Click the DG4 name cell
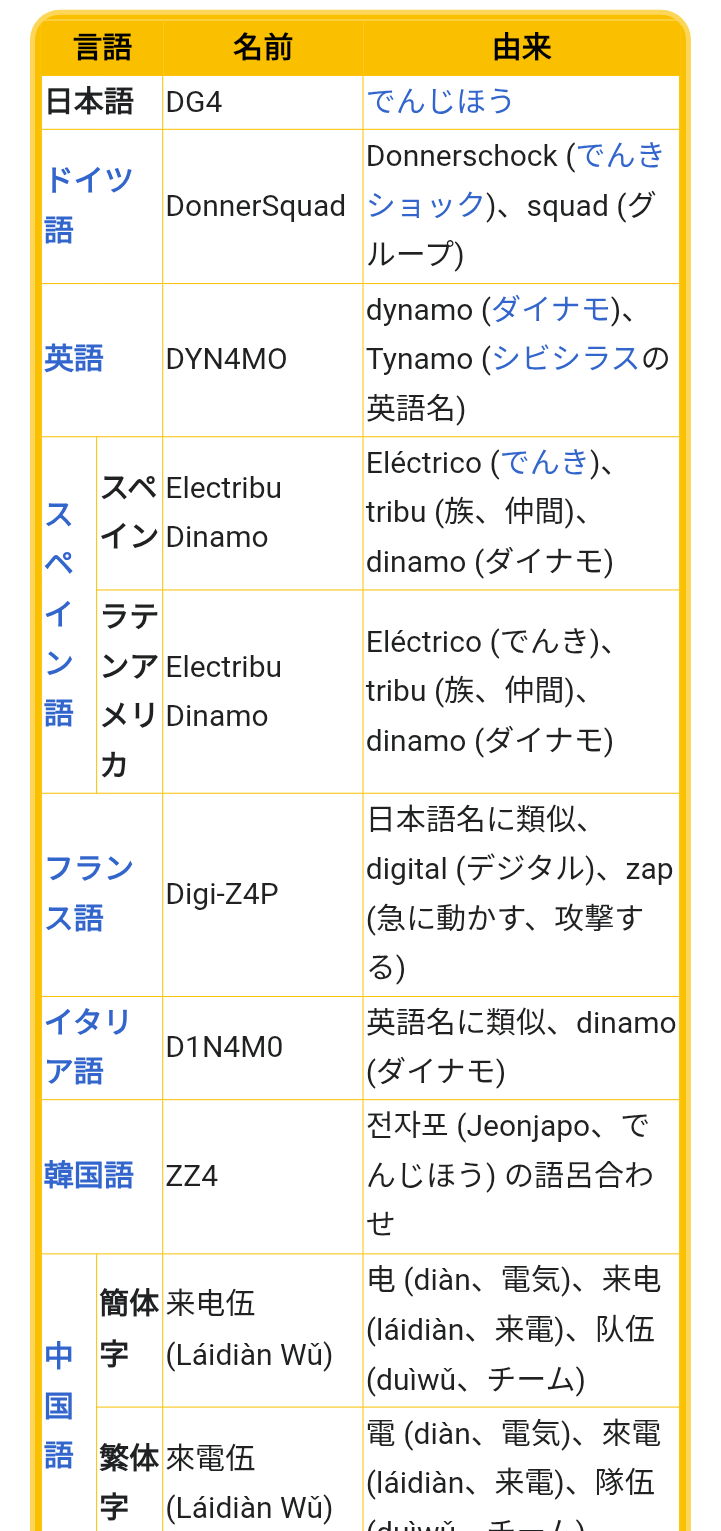Image resolution: width=721 pixels, height=1531 pixels. pyautogui.click(x=194, y=102)
